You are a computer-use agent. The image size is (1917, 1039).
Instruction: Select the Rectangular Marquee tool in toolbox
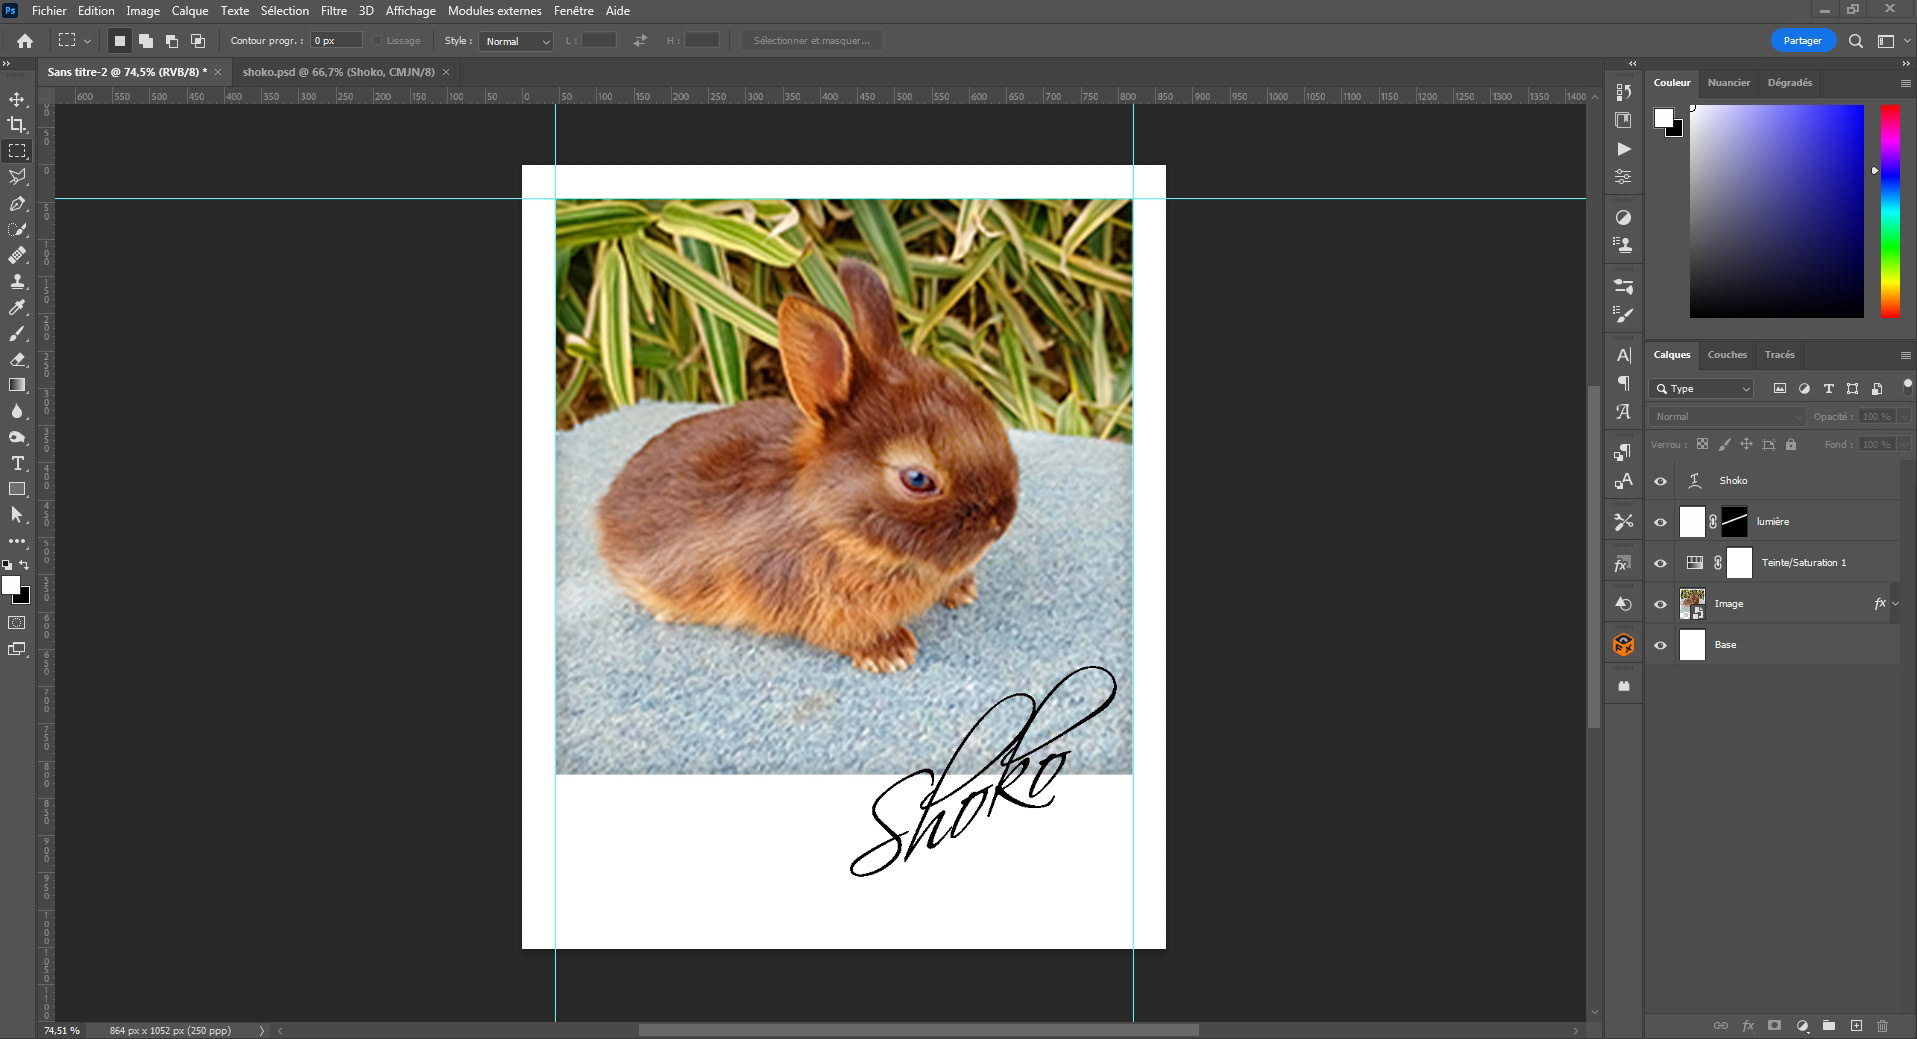click(x=17, y=151)
